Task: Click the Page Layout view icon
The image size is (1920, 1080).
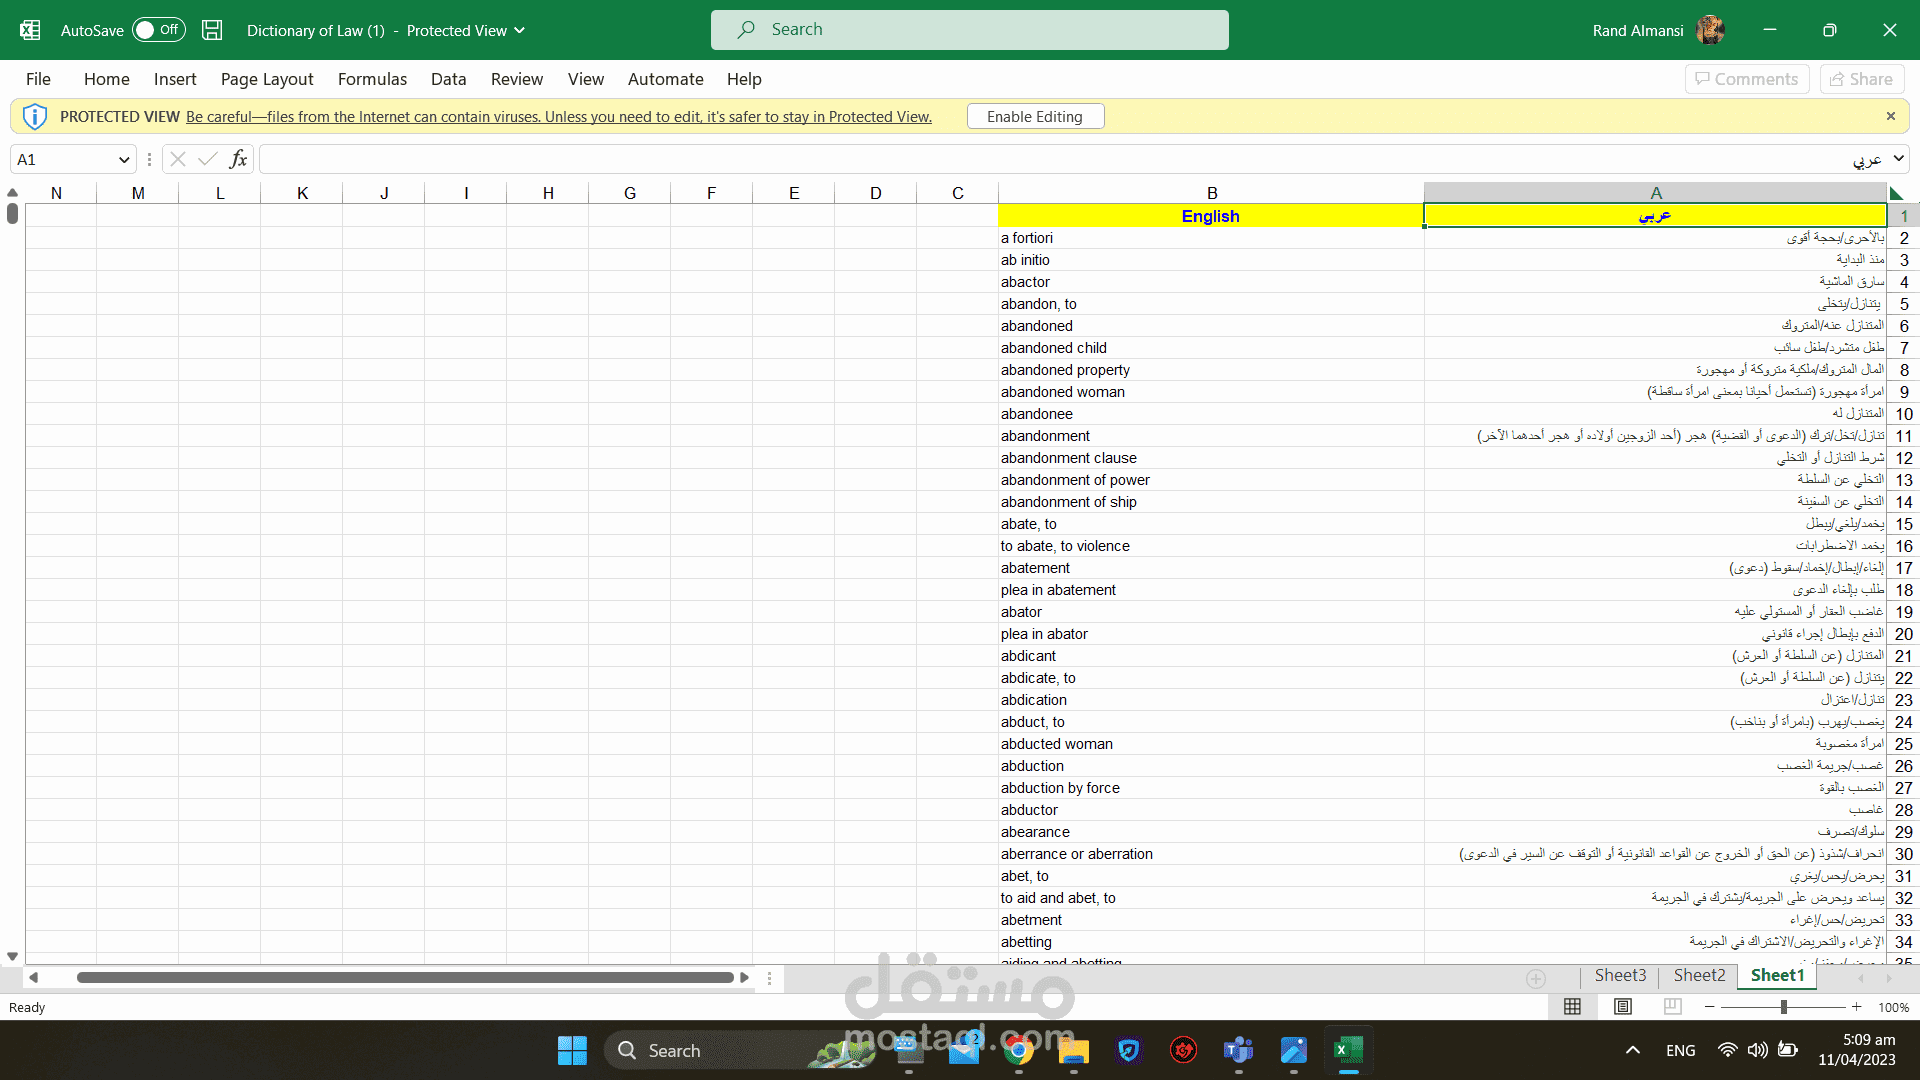Action: (x=1623, y=1007)
